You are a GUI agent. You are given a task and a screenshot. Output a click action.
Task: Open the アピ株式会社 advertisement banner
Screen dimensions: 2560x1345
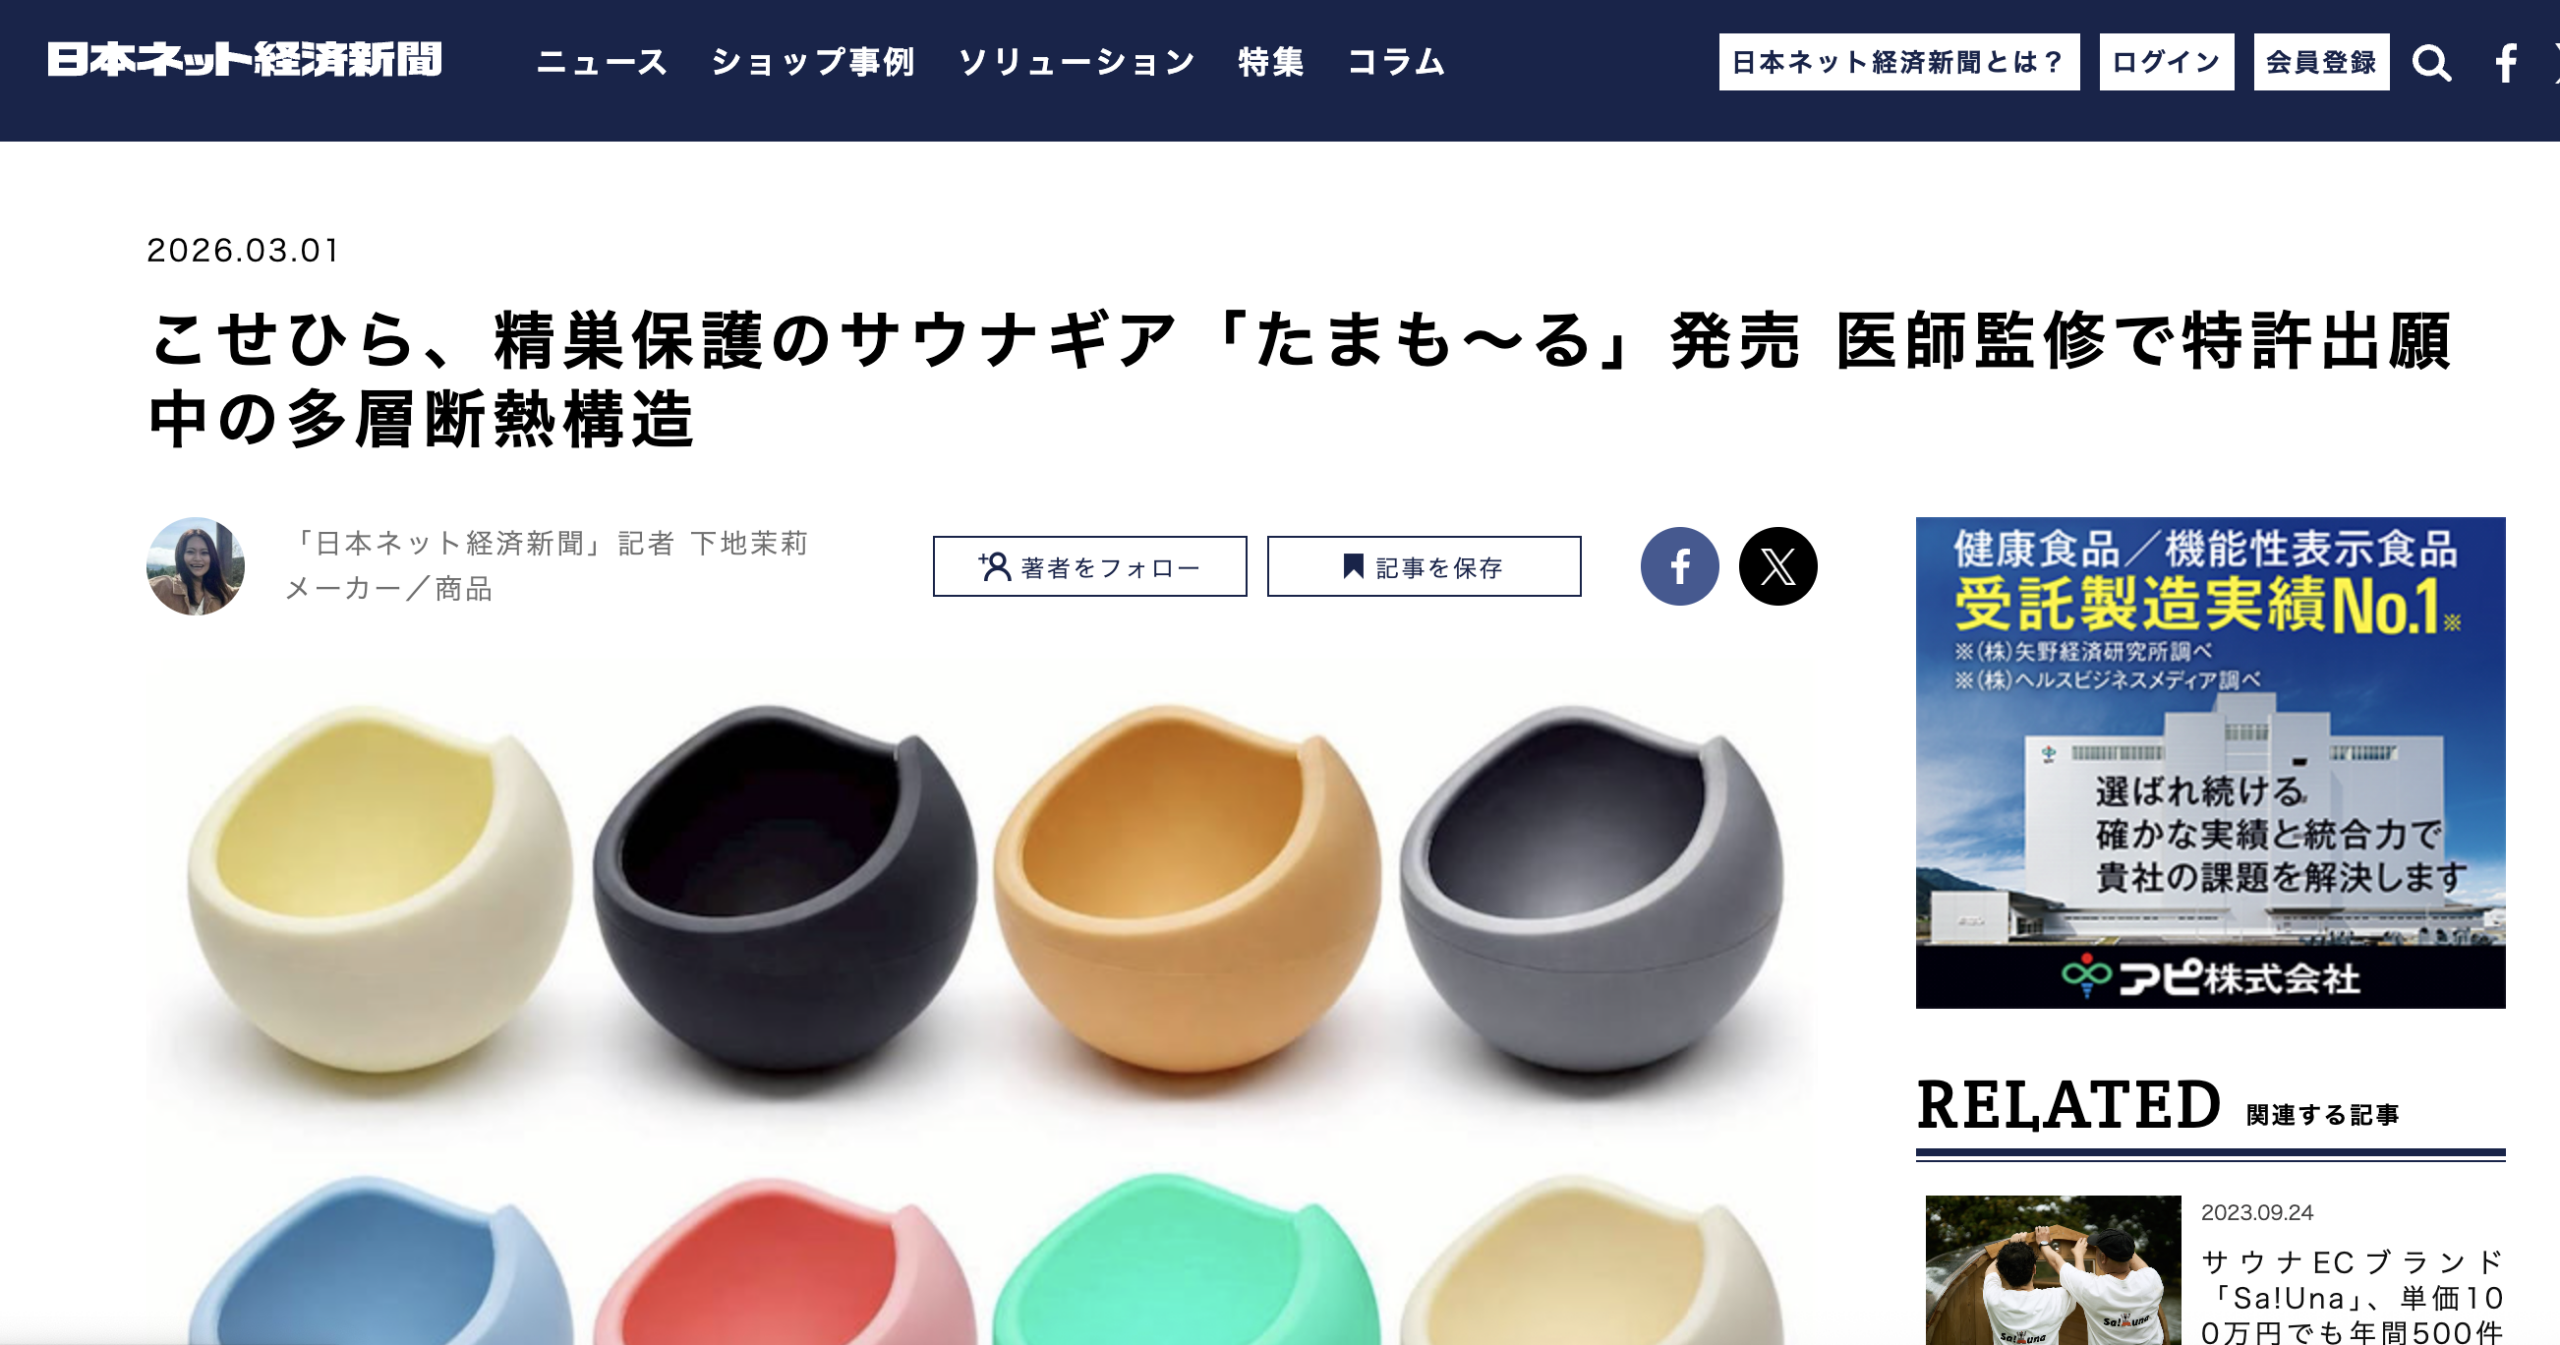click(2210, 762)
